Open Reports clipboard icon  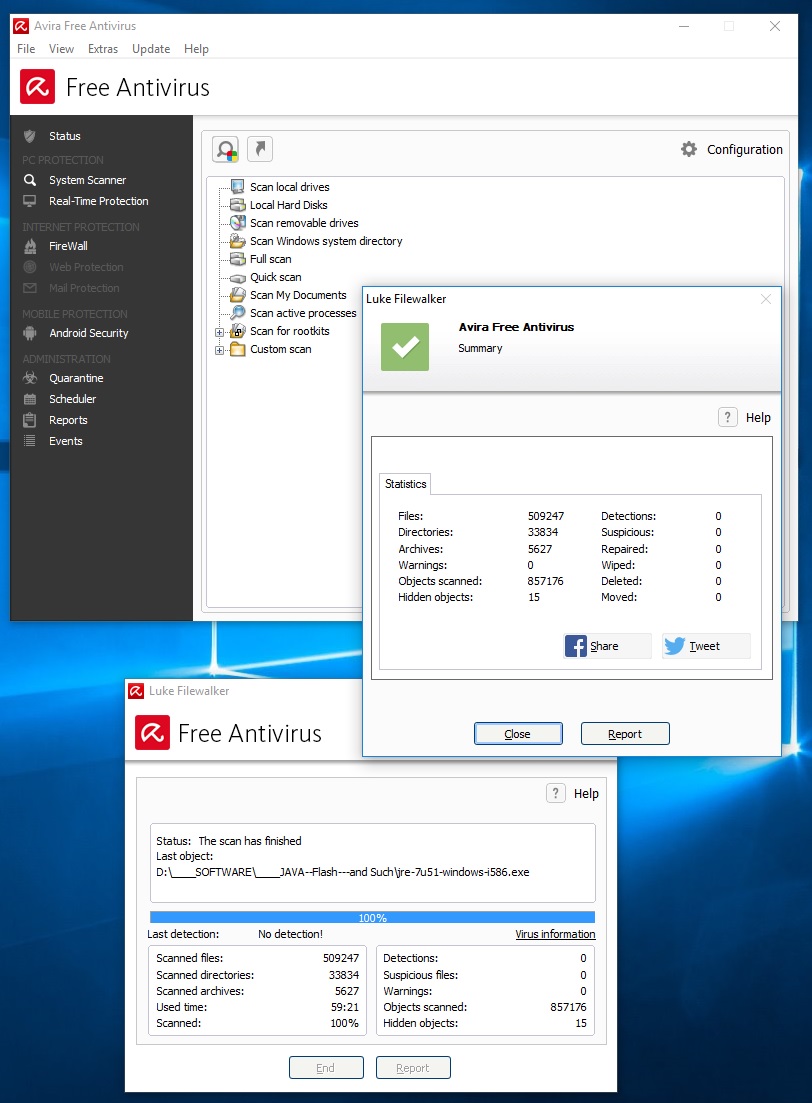tap(30, 420)
